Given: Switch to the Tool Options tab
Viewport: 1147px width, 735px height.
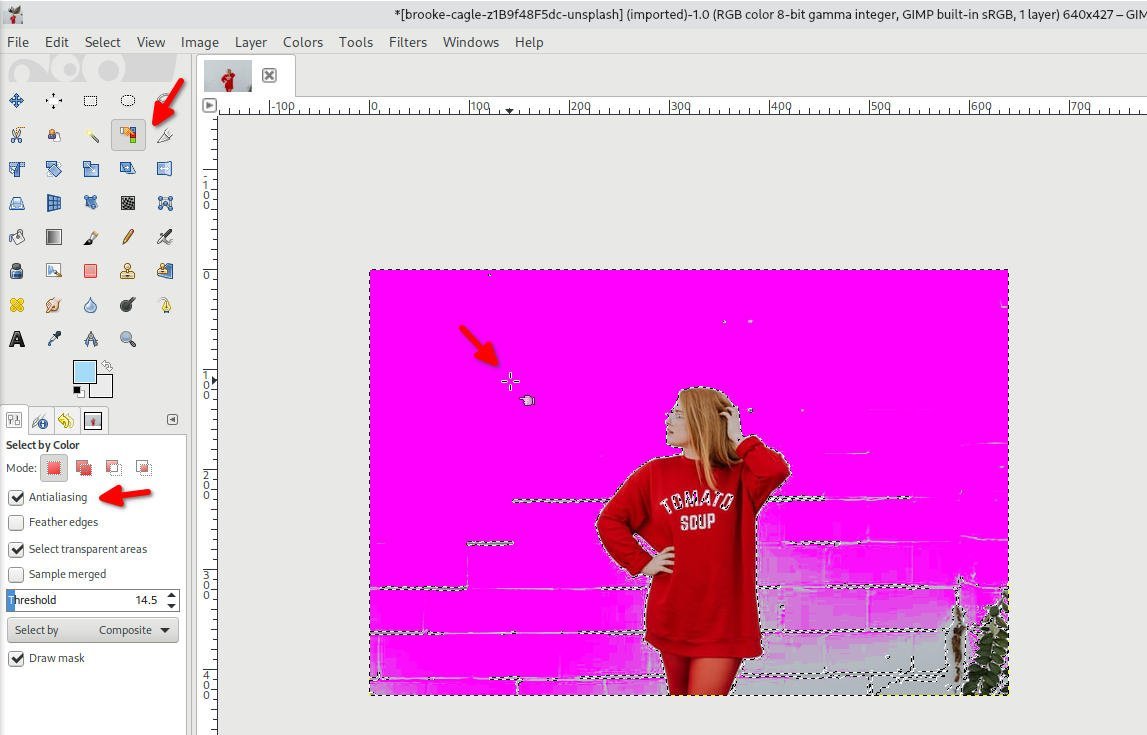Looking at the screenshot, I should pos(13,420).
